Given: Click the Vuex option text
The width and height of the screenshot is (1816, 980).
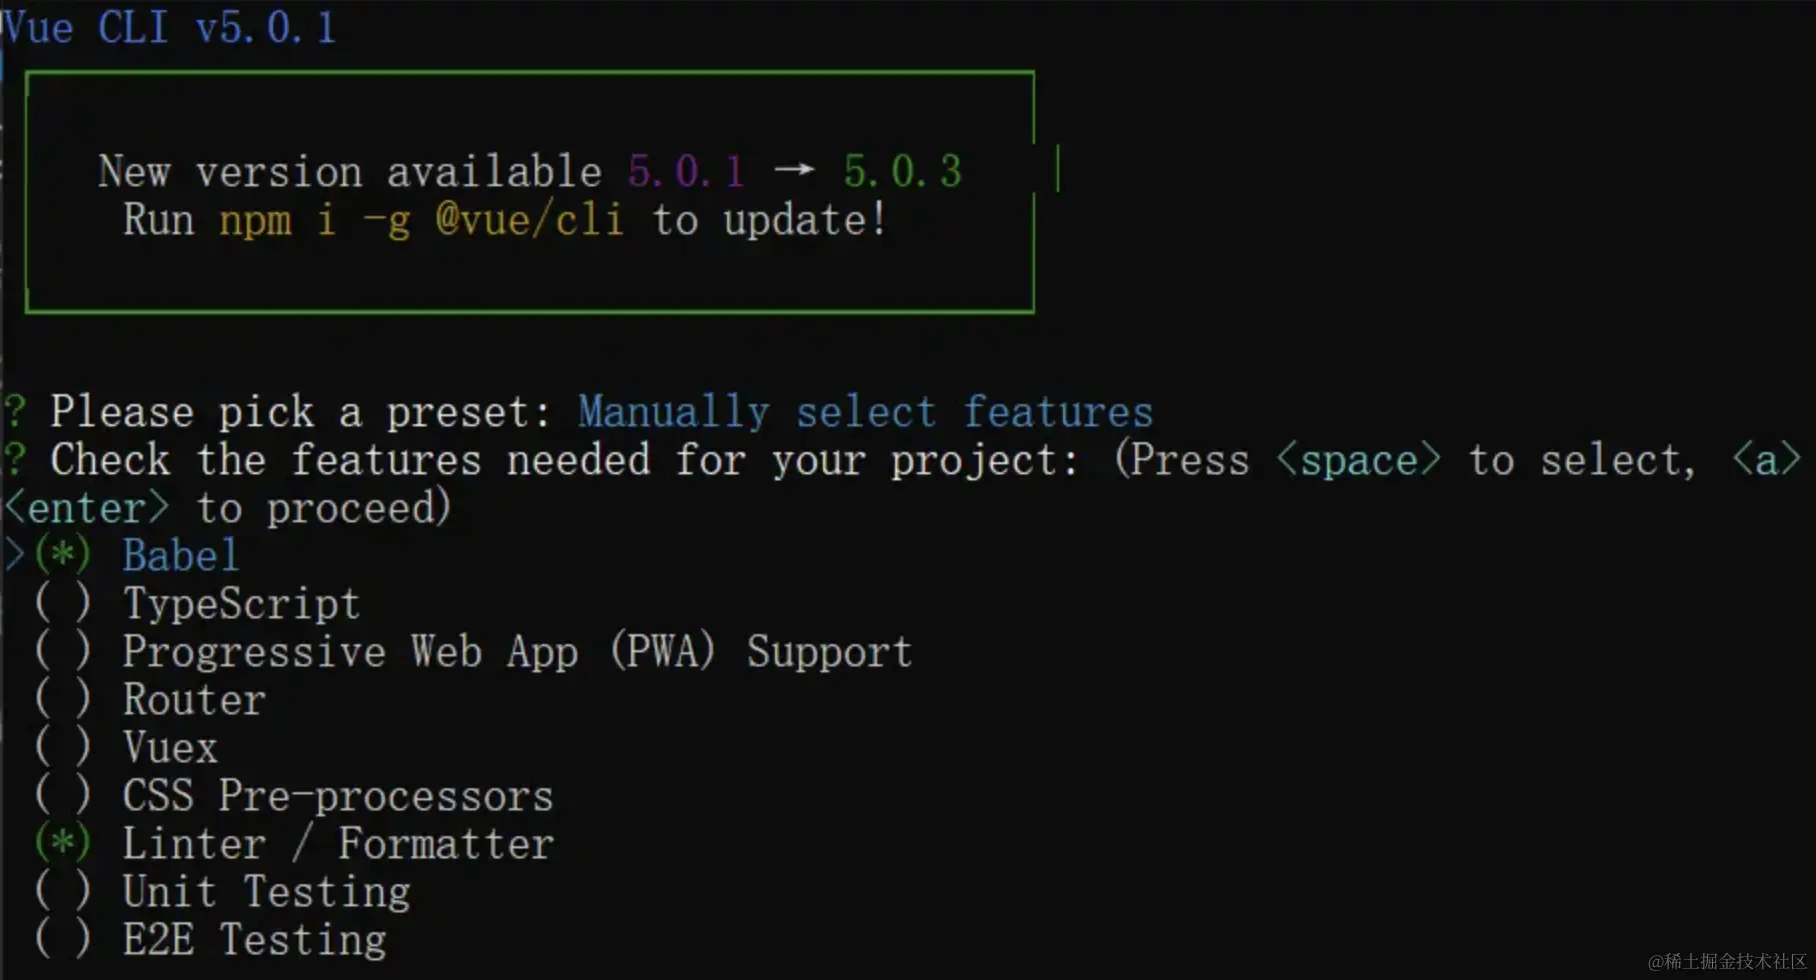Looking at the screenshot, I should coord(170,747).
